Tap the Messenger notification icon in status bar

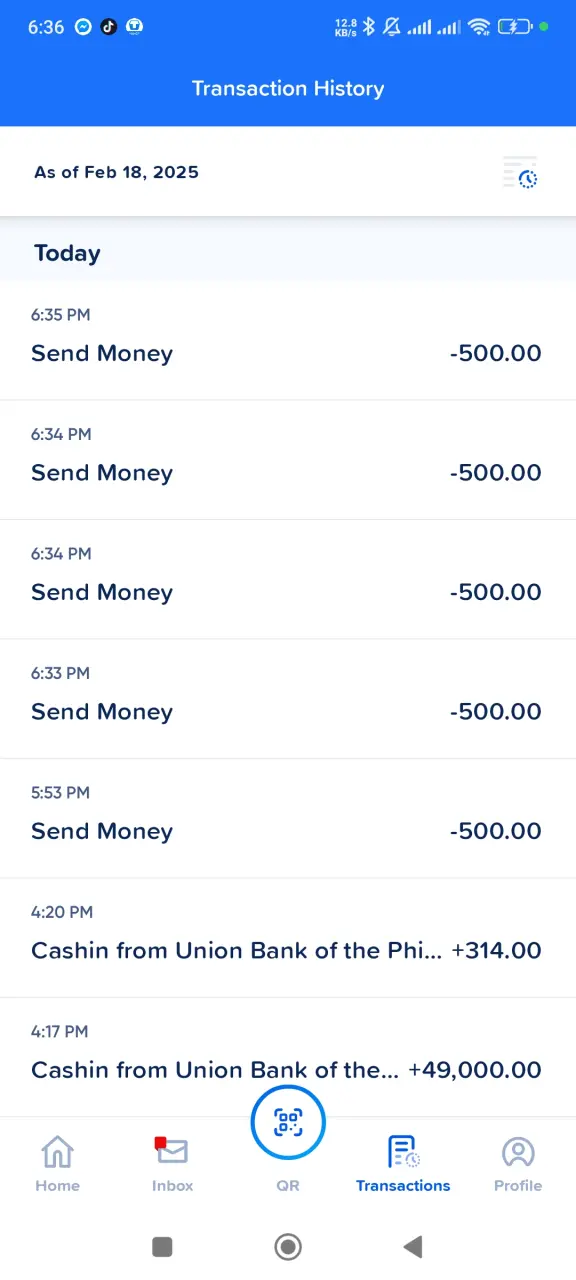pos(83,27)
